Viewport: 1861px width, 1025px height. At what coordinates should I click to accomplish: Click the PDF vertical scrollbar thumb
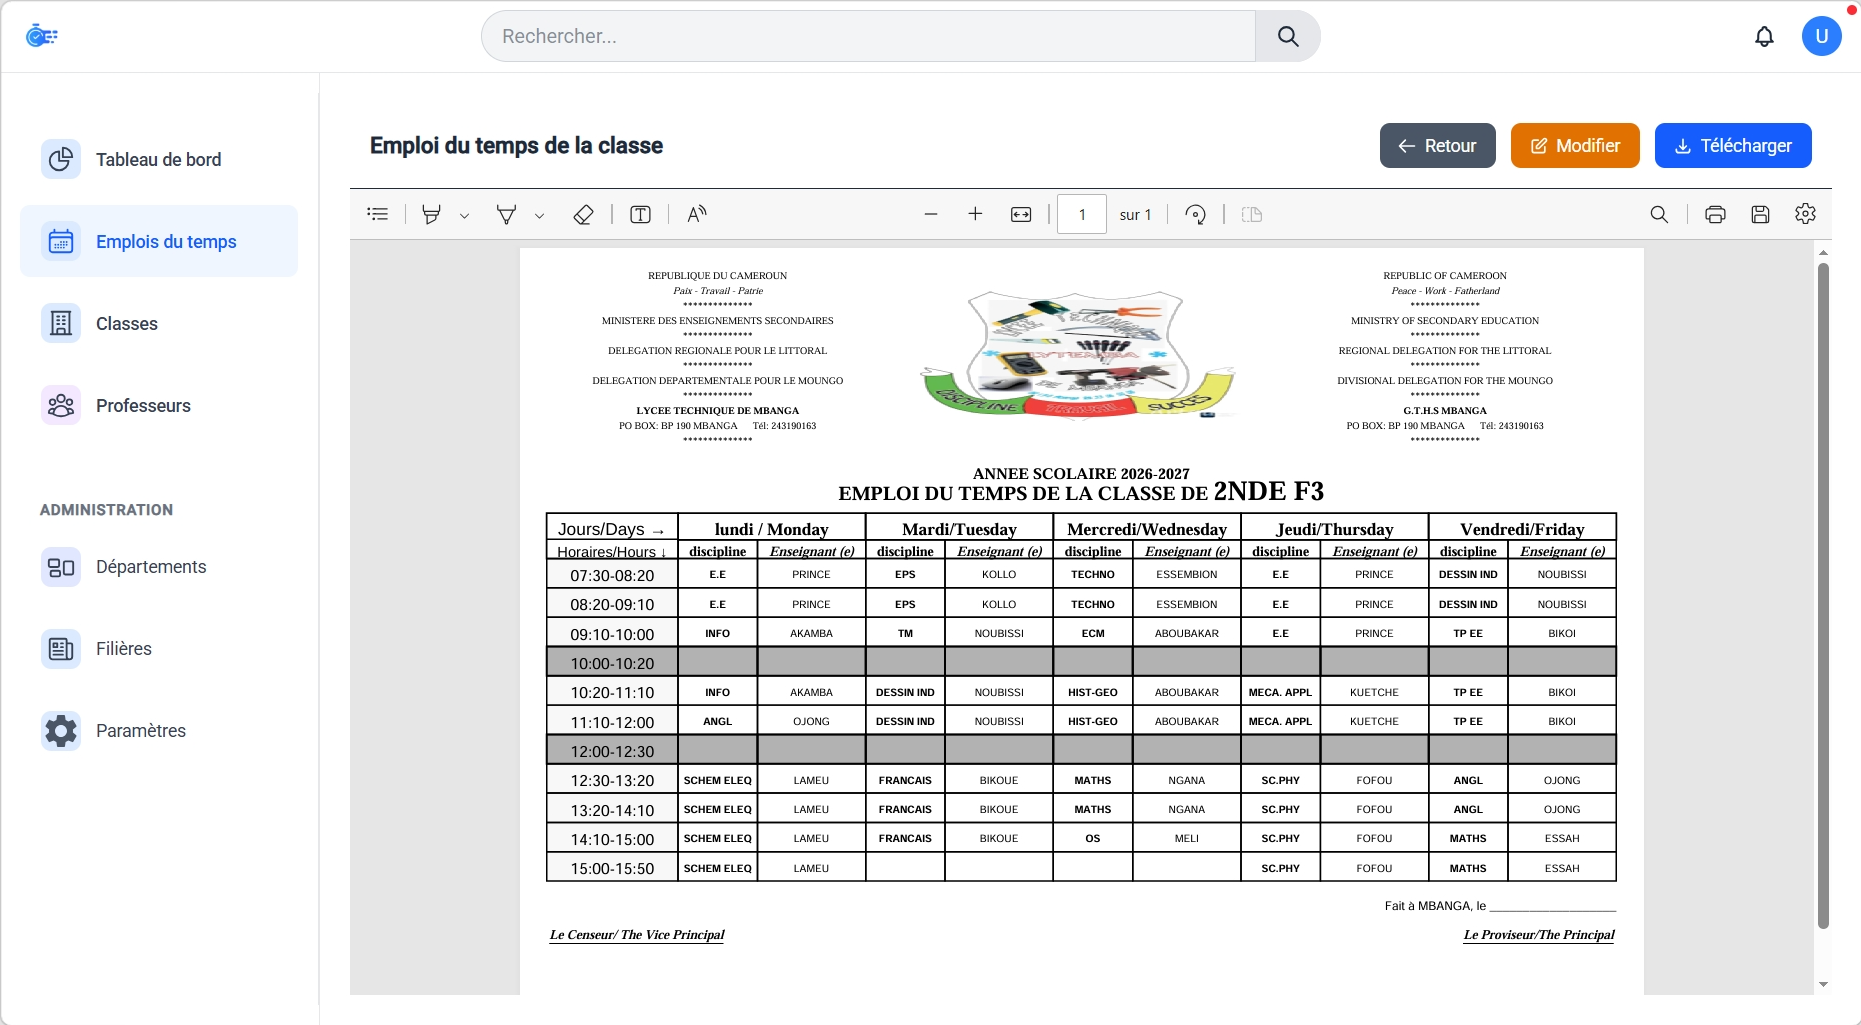pos(1823,596)
